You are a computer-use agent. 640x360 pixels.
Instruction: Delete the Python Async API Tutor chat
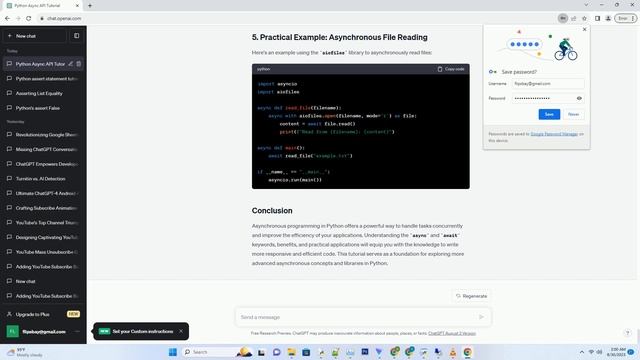79,64
